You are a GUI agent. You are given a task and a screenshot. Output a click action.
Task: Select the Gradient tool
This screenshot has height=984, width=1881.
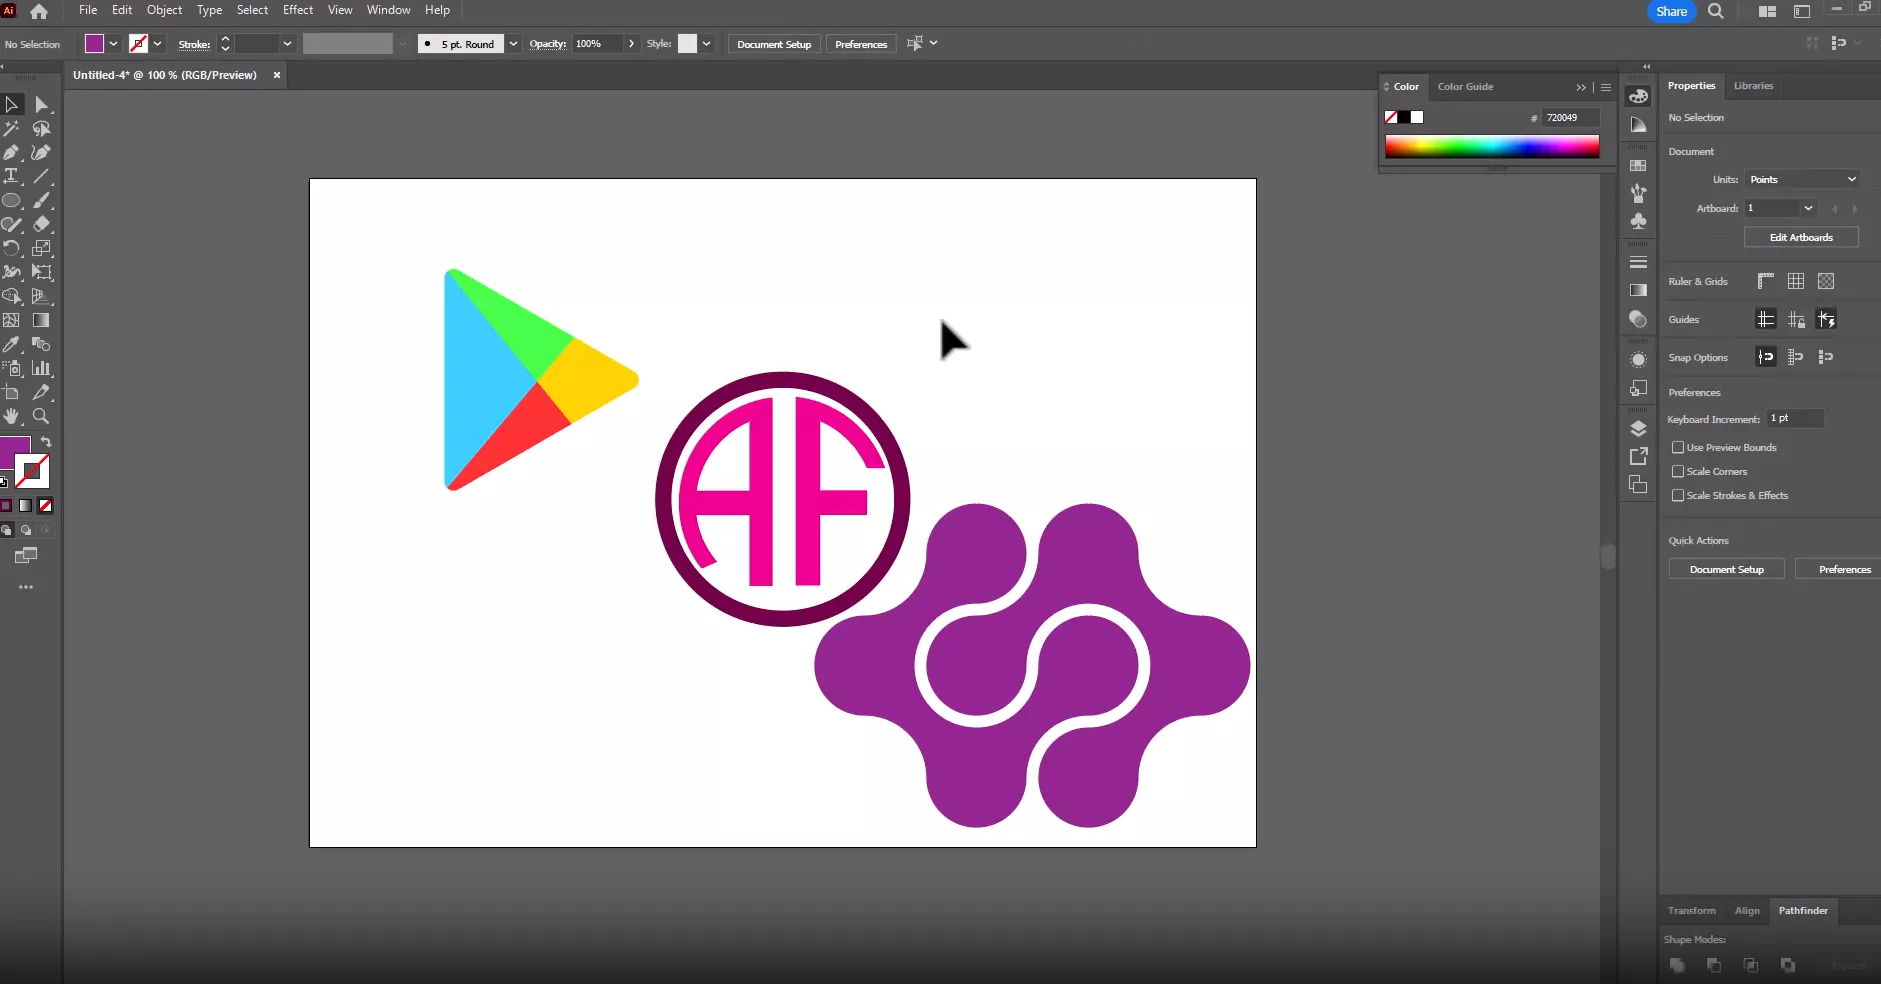click(41, 320)
